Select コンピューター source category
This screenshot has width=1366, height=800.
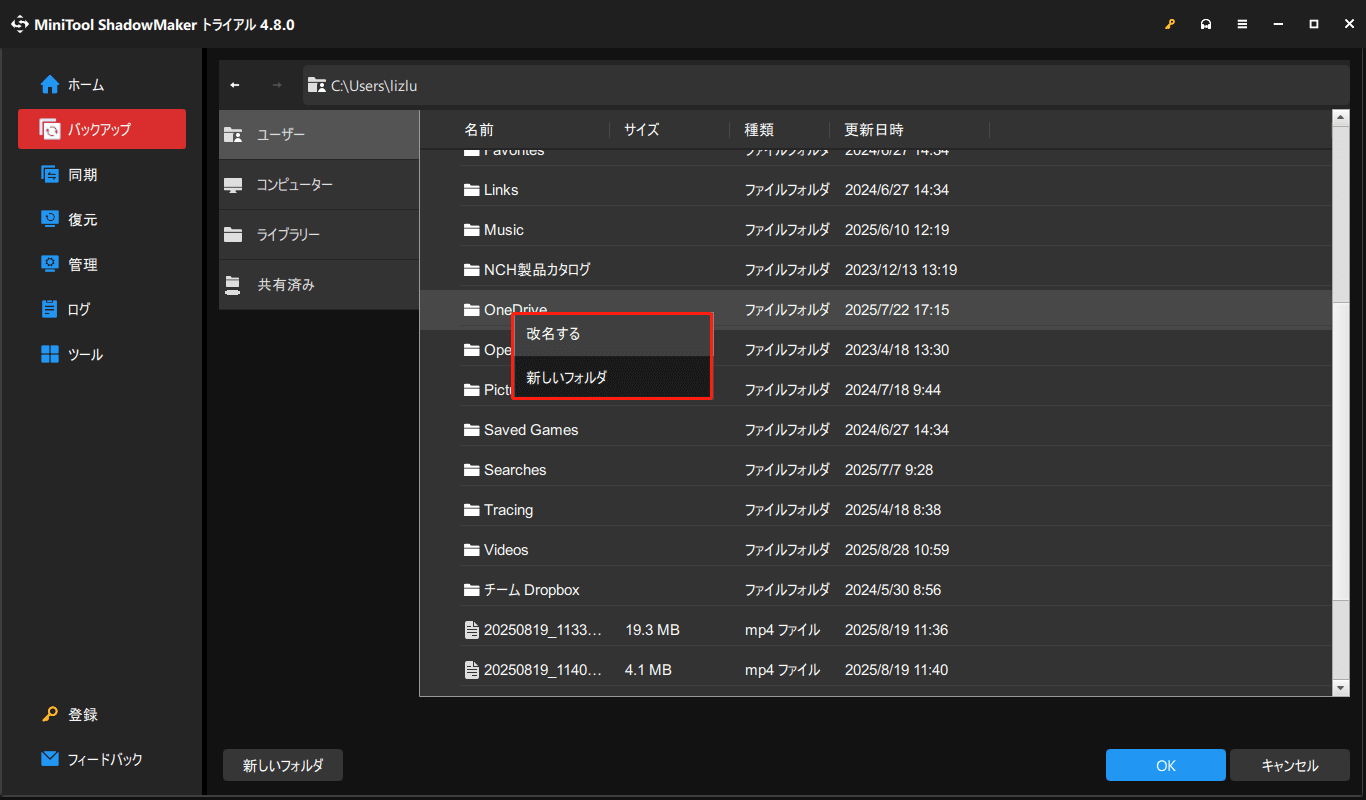coord(319,185)
